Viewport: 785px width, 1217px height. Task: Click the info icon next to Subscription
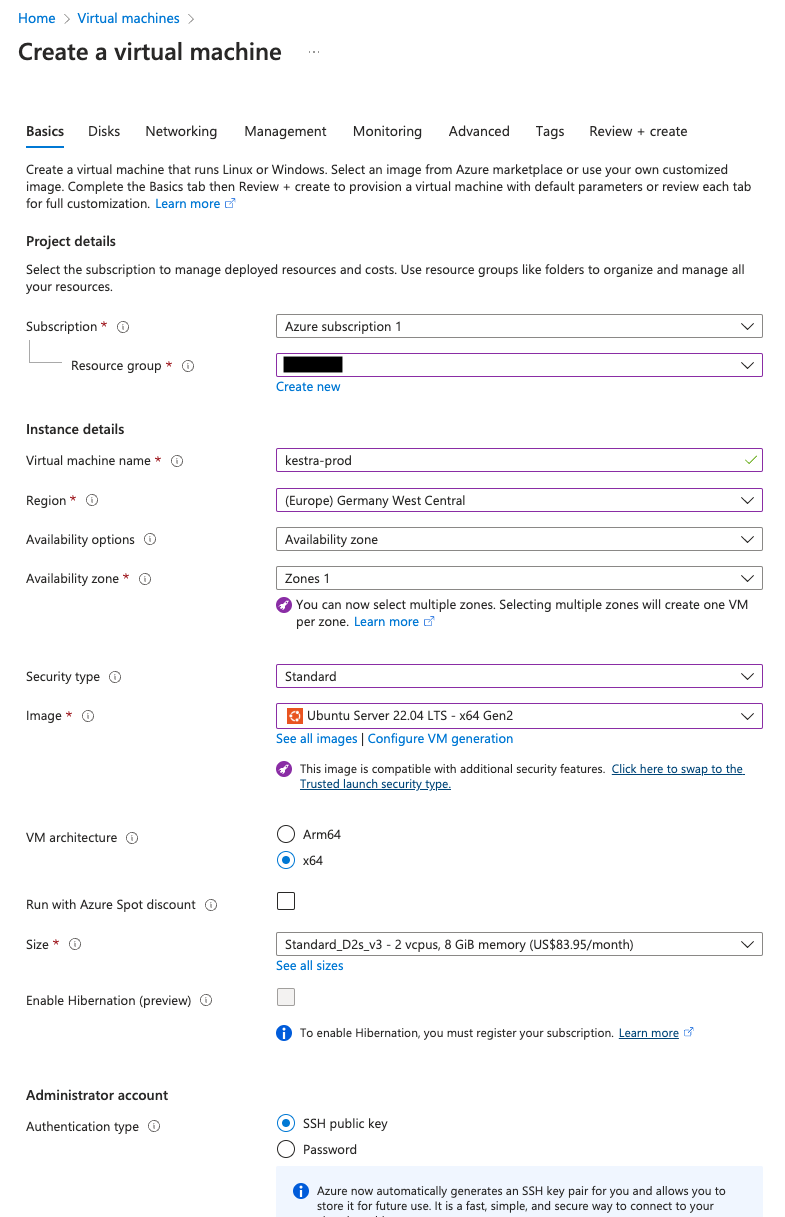click(x=123, y=327)
